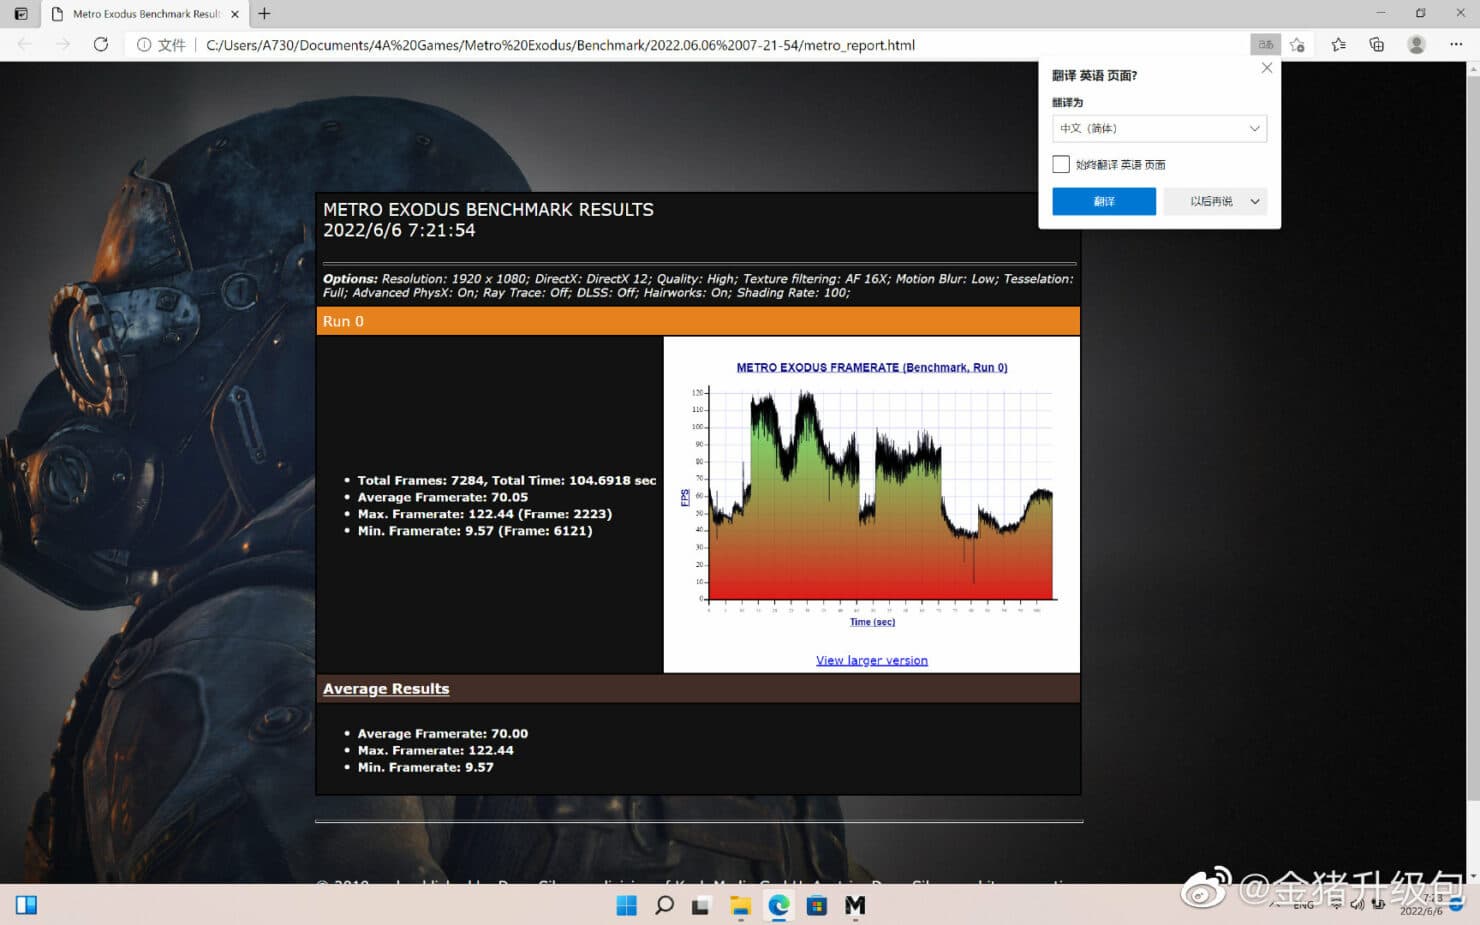Click the translate icon in the address bar
The width and height of the screenshot is (1480, 925).
(1266, 45)
